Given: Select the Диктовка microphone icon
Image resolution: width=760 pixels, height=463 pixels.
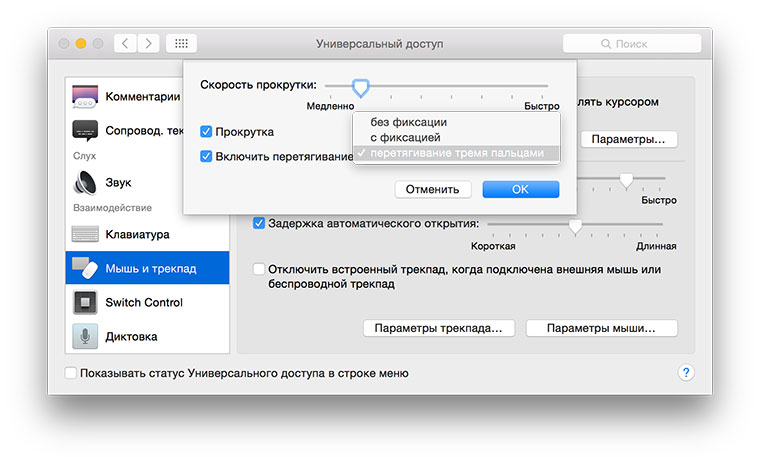Looking at the screenshot, I should tap(85, 336).
